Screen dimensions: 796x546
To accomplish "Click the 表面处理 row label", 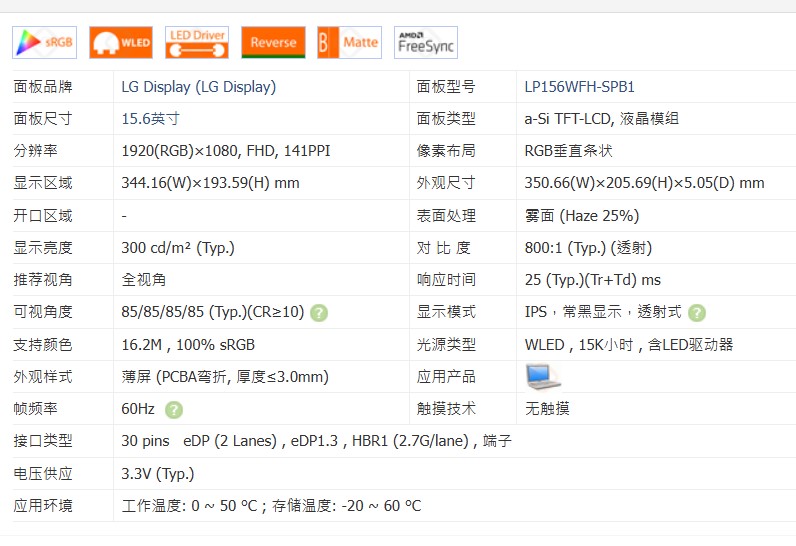I will tap(446, 216).
